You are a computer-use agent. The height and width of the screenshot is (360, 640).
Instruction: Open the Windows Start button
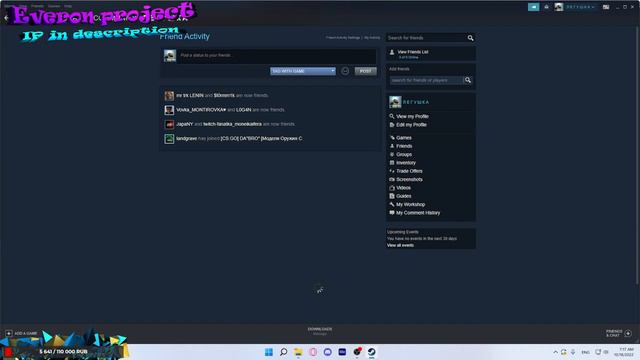pos(269,352)
